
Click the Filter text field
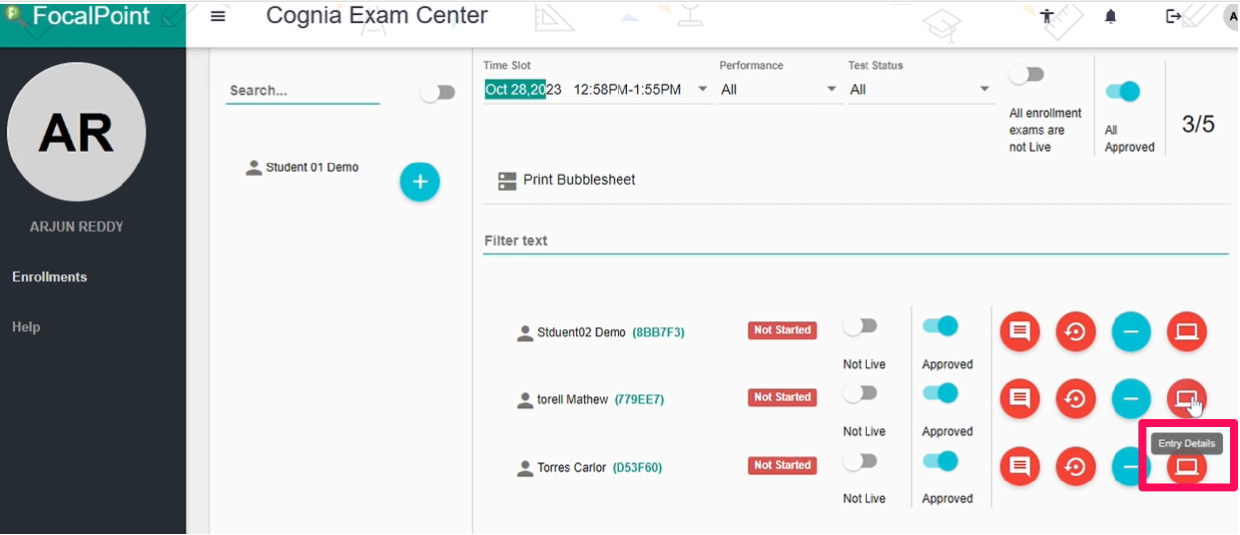pos(856,241)
